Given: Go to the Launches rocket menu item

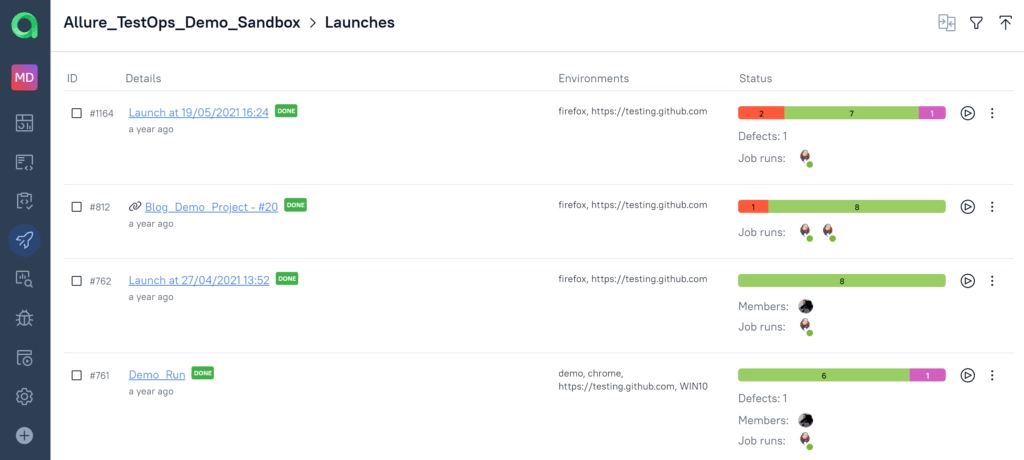Looking at the screenshot, I should click(25, 240).
